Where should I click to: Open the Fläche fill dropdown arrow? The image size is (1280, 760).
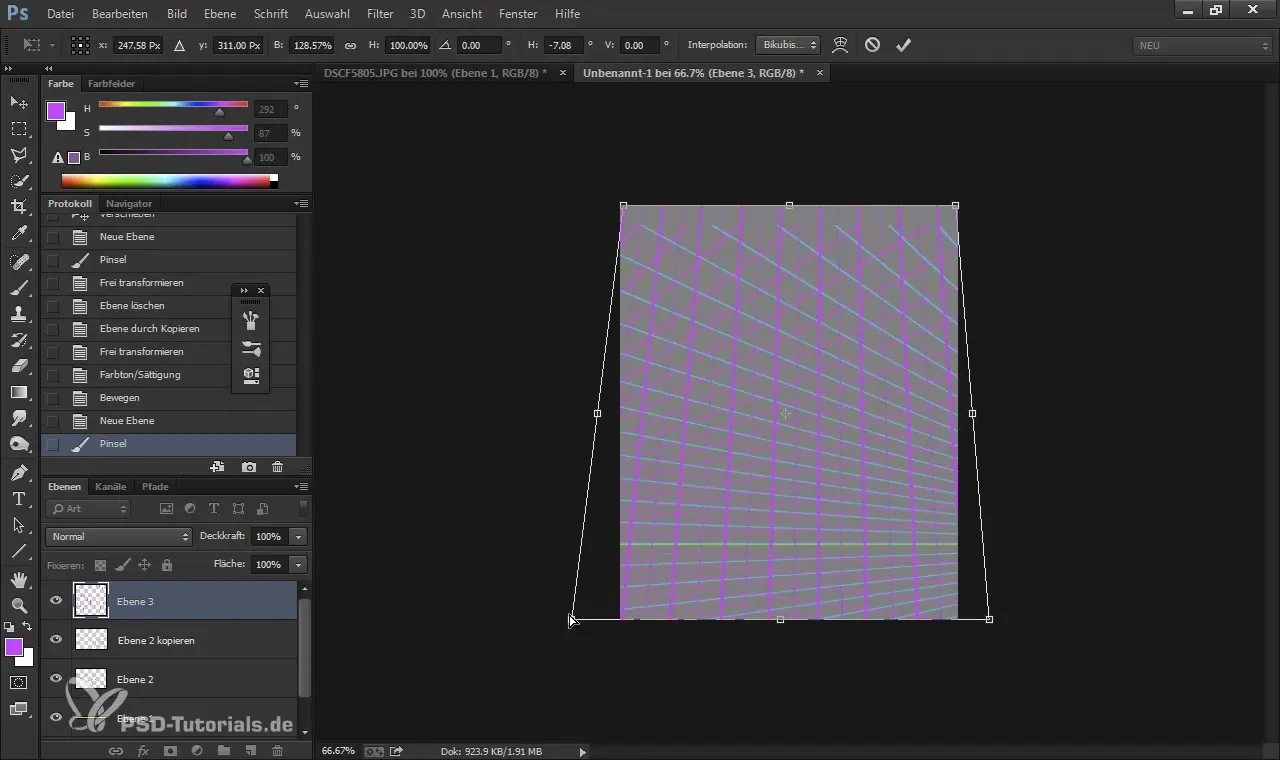(x=298, y=565)
